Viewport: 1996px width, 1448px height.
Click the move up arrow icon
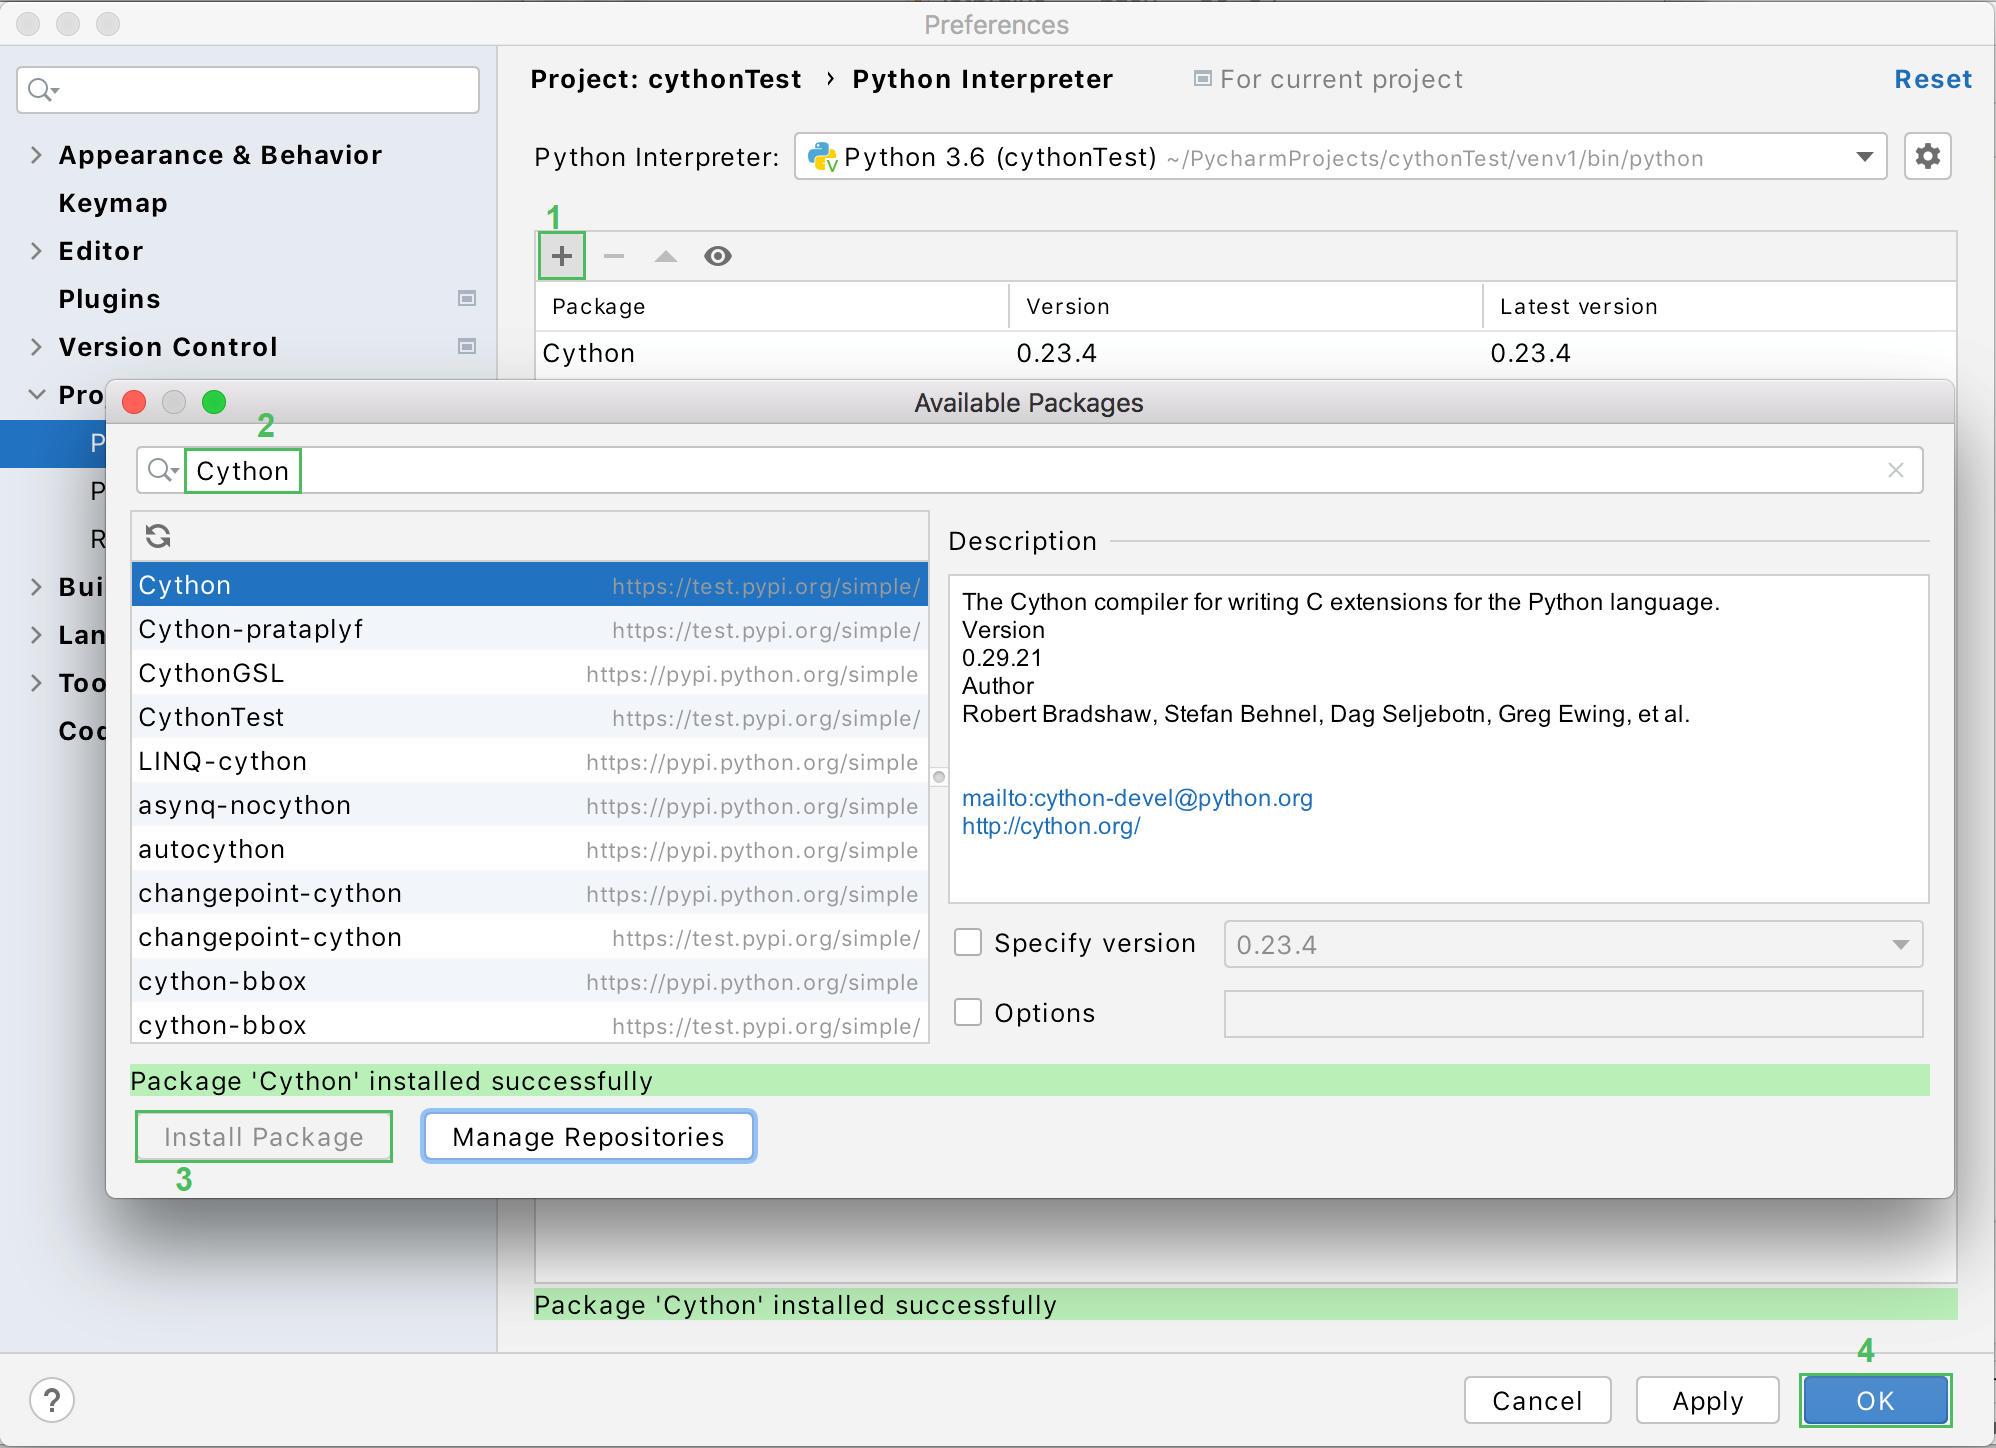(x=665, y=256)
